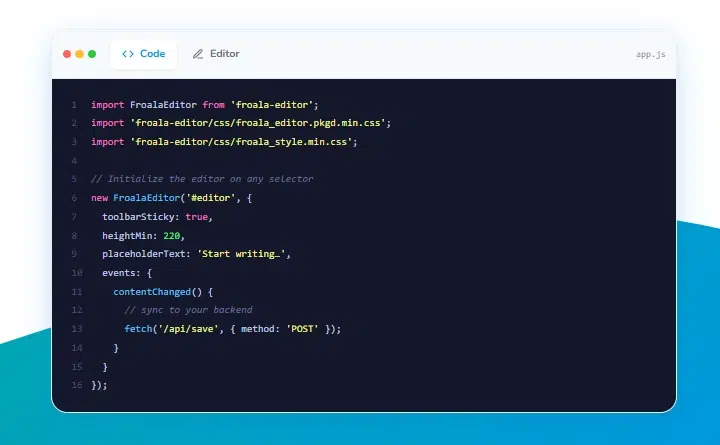
Task: Click the froala_style.min.css import path
Action: tap(241, 142)
